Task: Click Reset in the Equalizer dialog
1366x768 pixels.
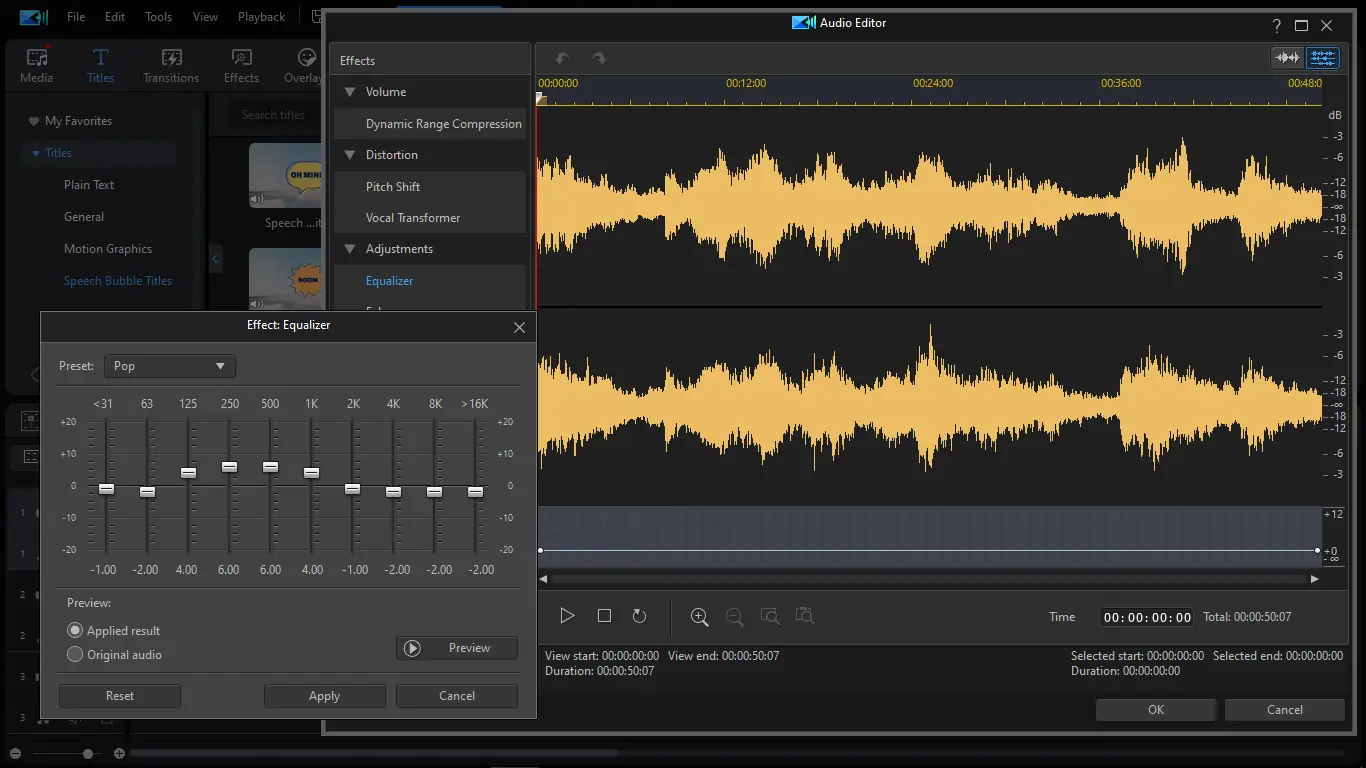Action: (120, 696)
